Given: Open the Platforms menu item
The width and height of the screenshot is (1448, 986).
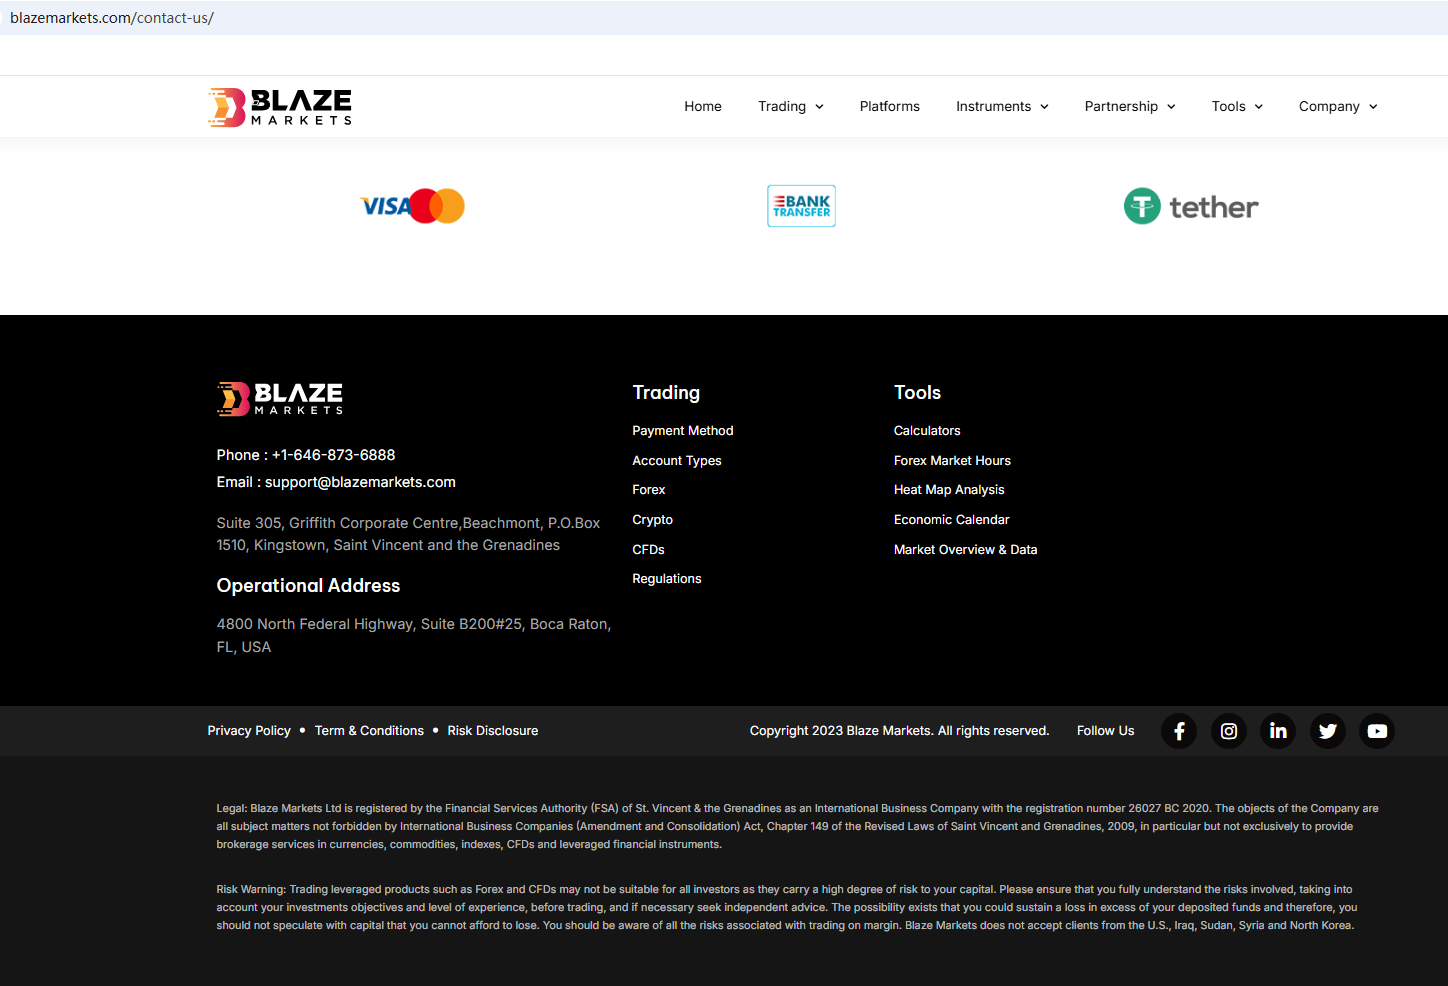Looking at the screenshot, I should [x=889, y=107].
